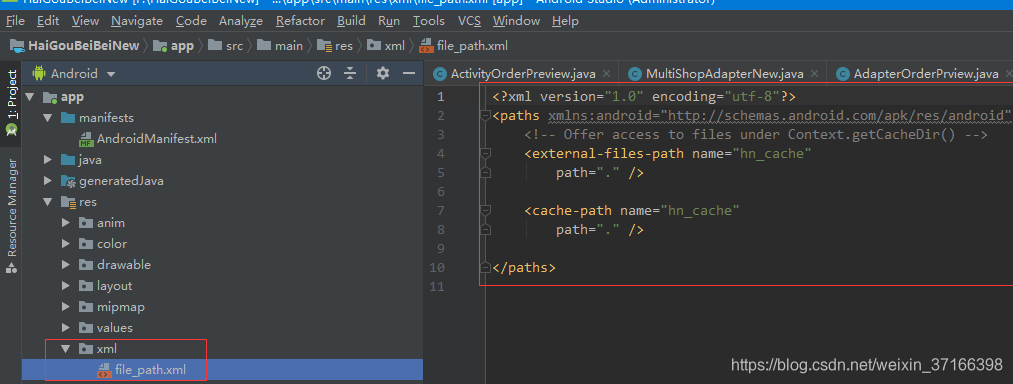Collapse the xml folder
Image resolution: width=1013 pixels, height=384 pixels.
click(65, 348)
